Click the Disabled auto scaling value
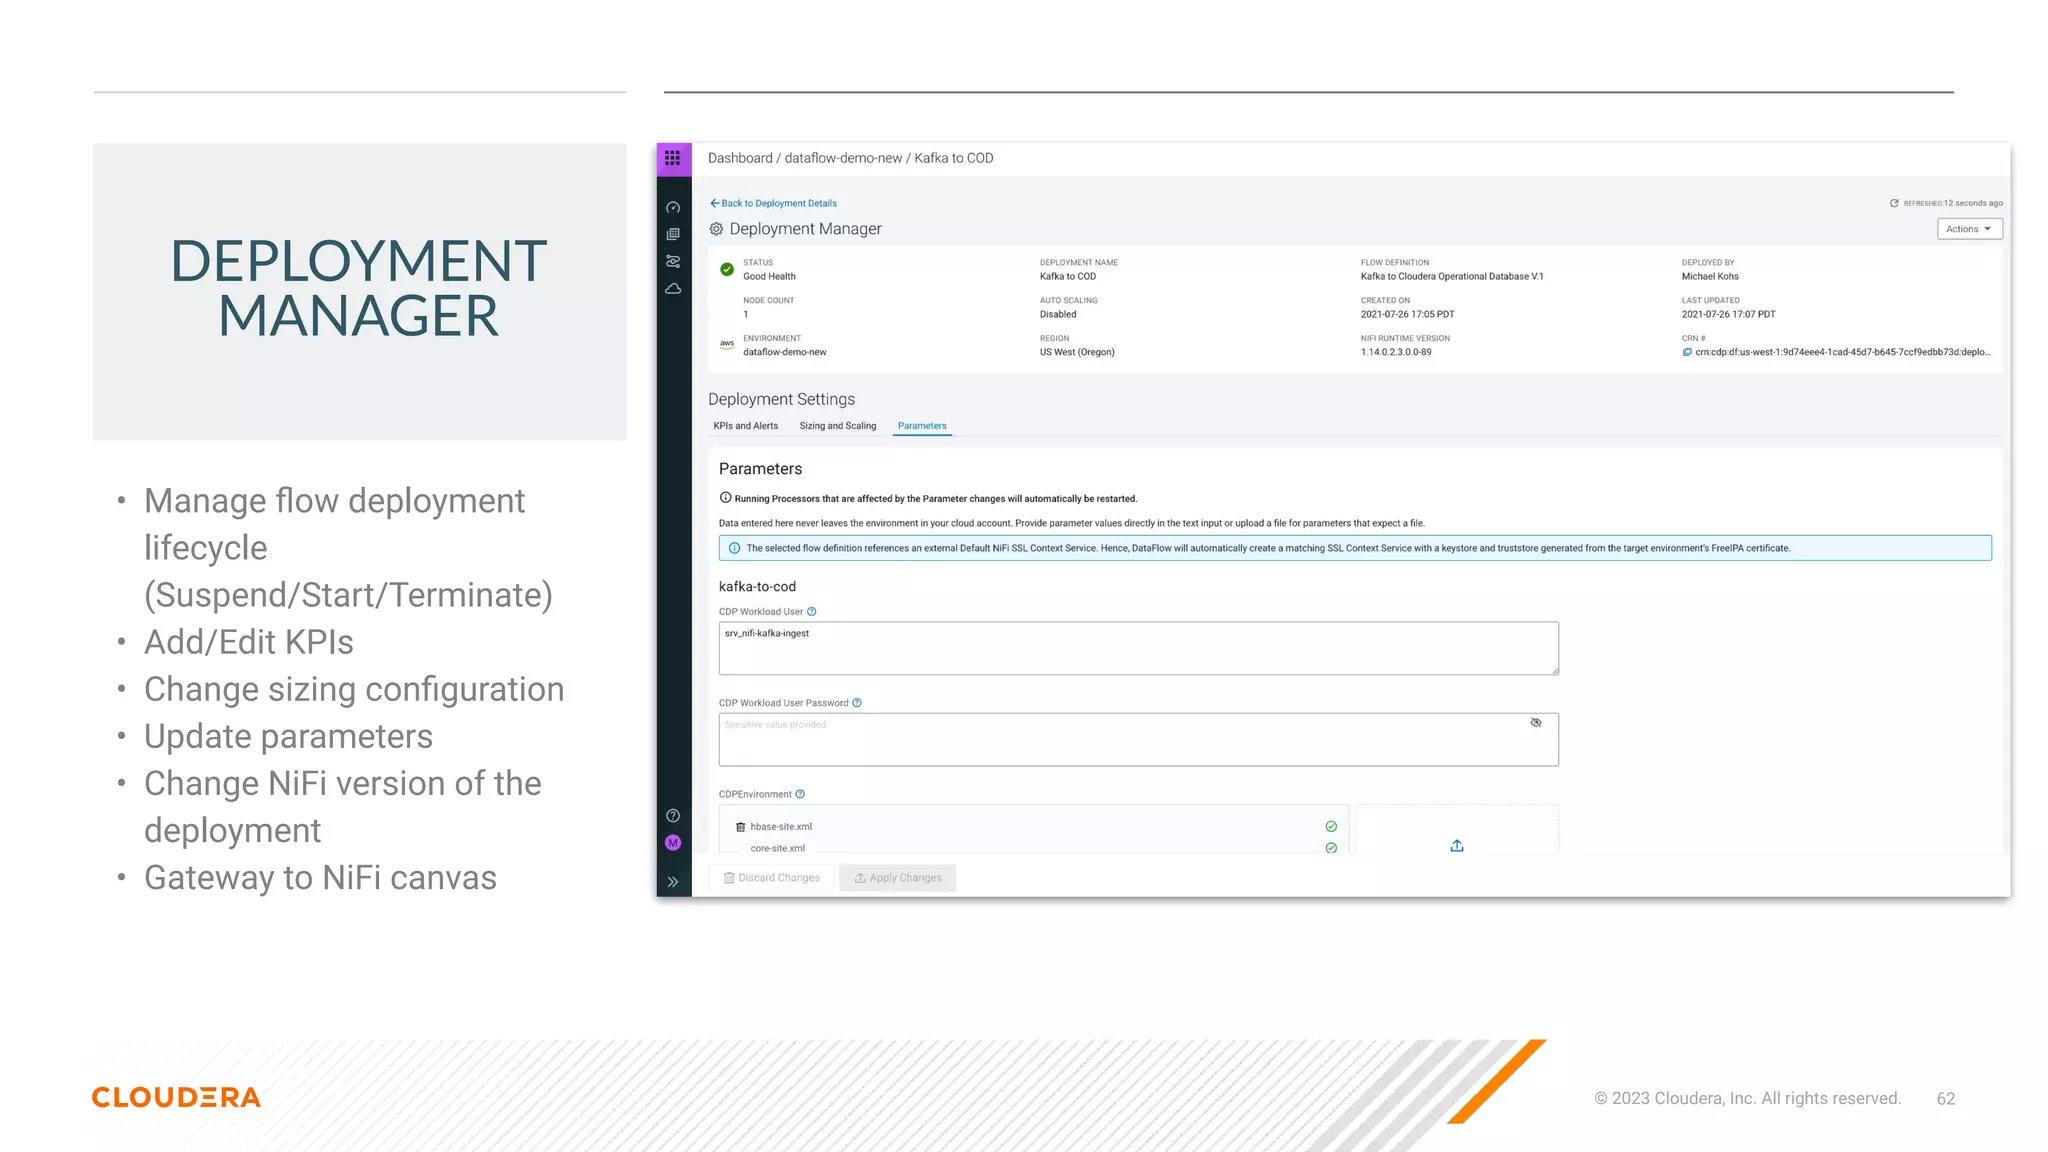The width and height of the screenshot is (2048, 1152). pyautogui.click(x=1058, y=314)
